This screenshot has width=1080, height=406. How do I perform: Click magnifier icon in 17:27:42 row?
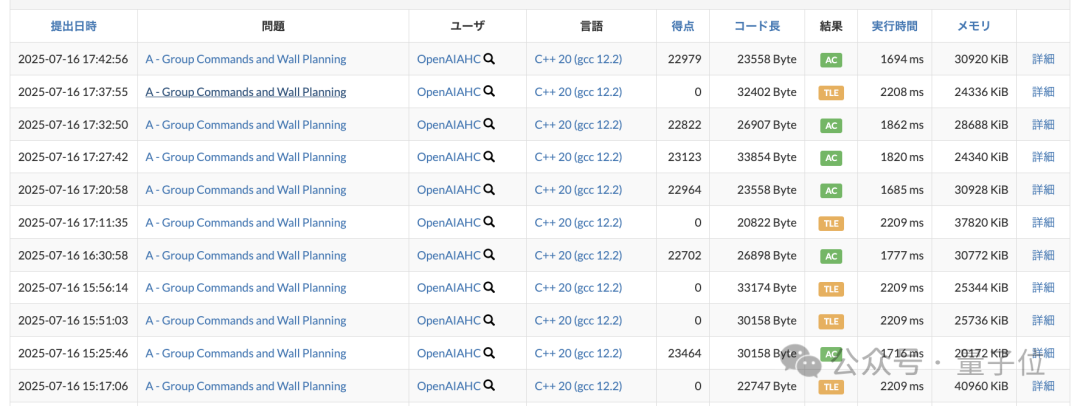489,157
